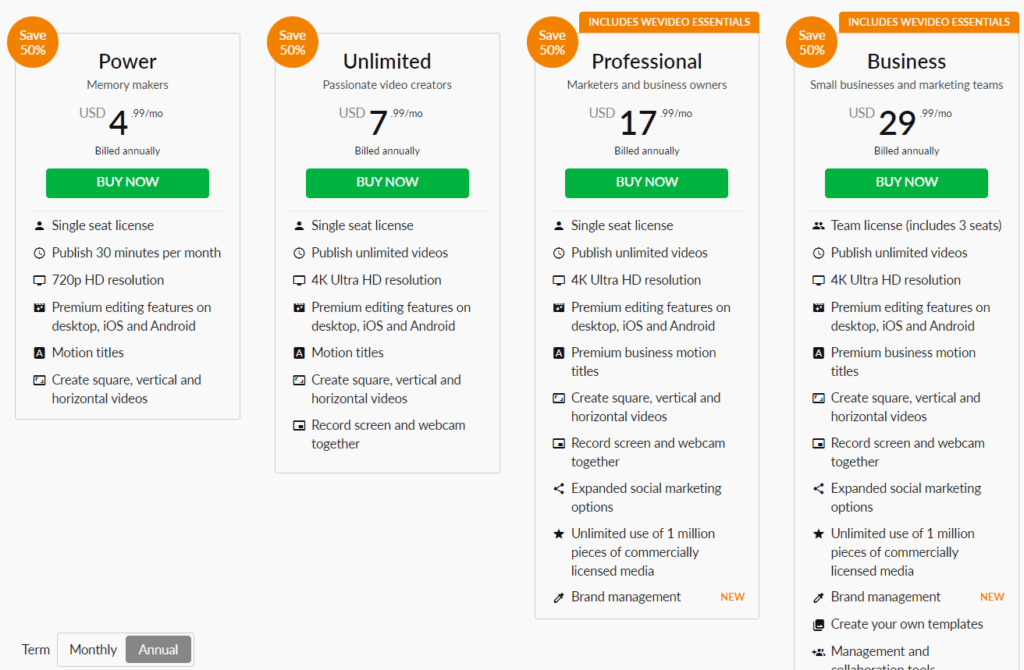Click the clapperboard icon in Power plan features
This screenshot has height=670, width=1024.
point(39,308)
